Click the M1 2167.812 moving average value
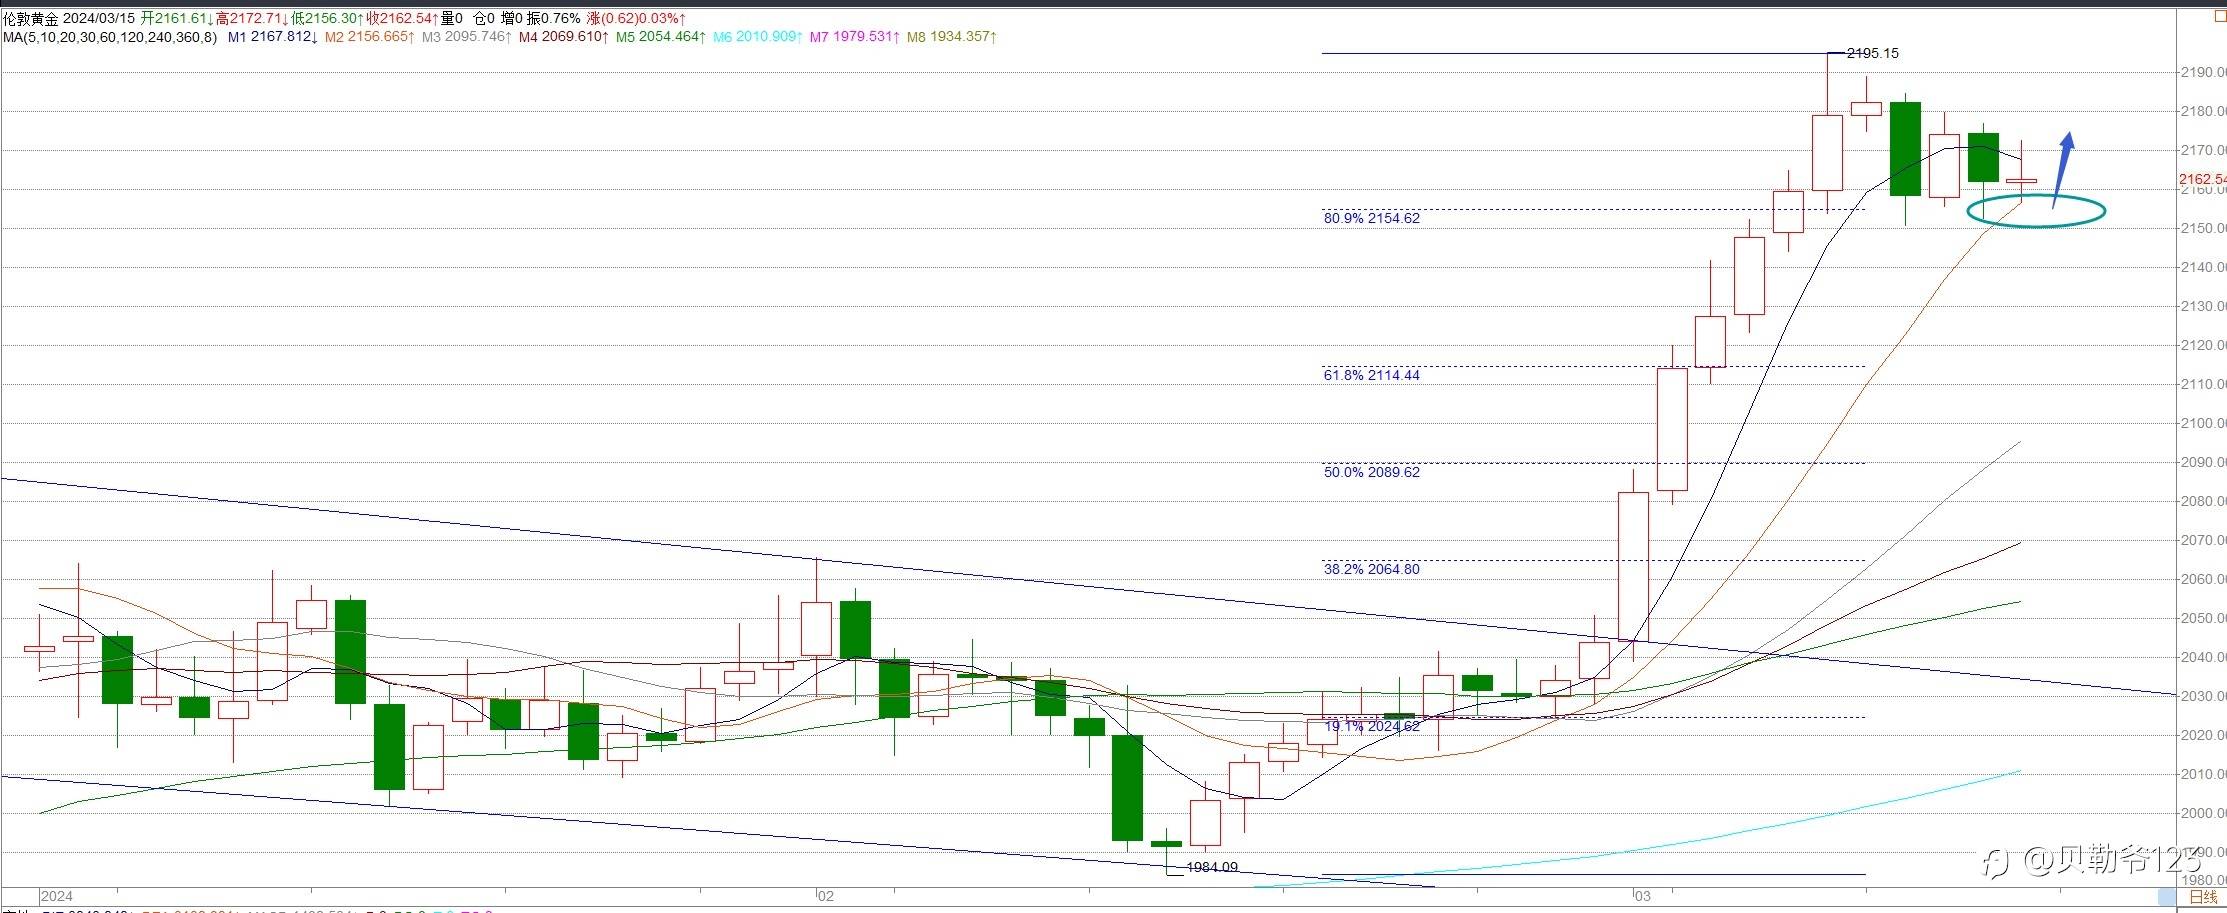Image resolution: width=2227 pixels, height=913 pixels. [x=273, y=37]
